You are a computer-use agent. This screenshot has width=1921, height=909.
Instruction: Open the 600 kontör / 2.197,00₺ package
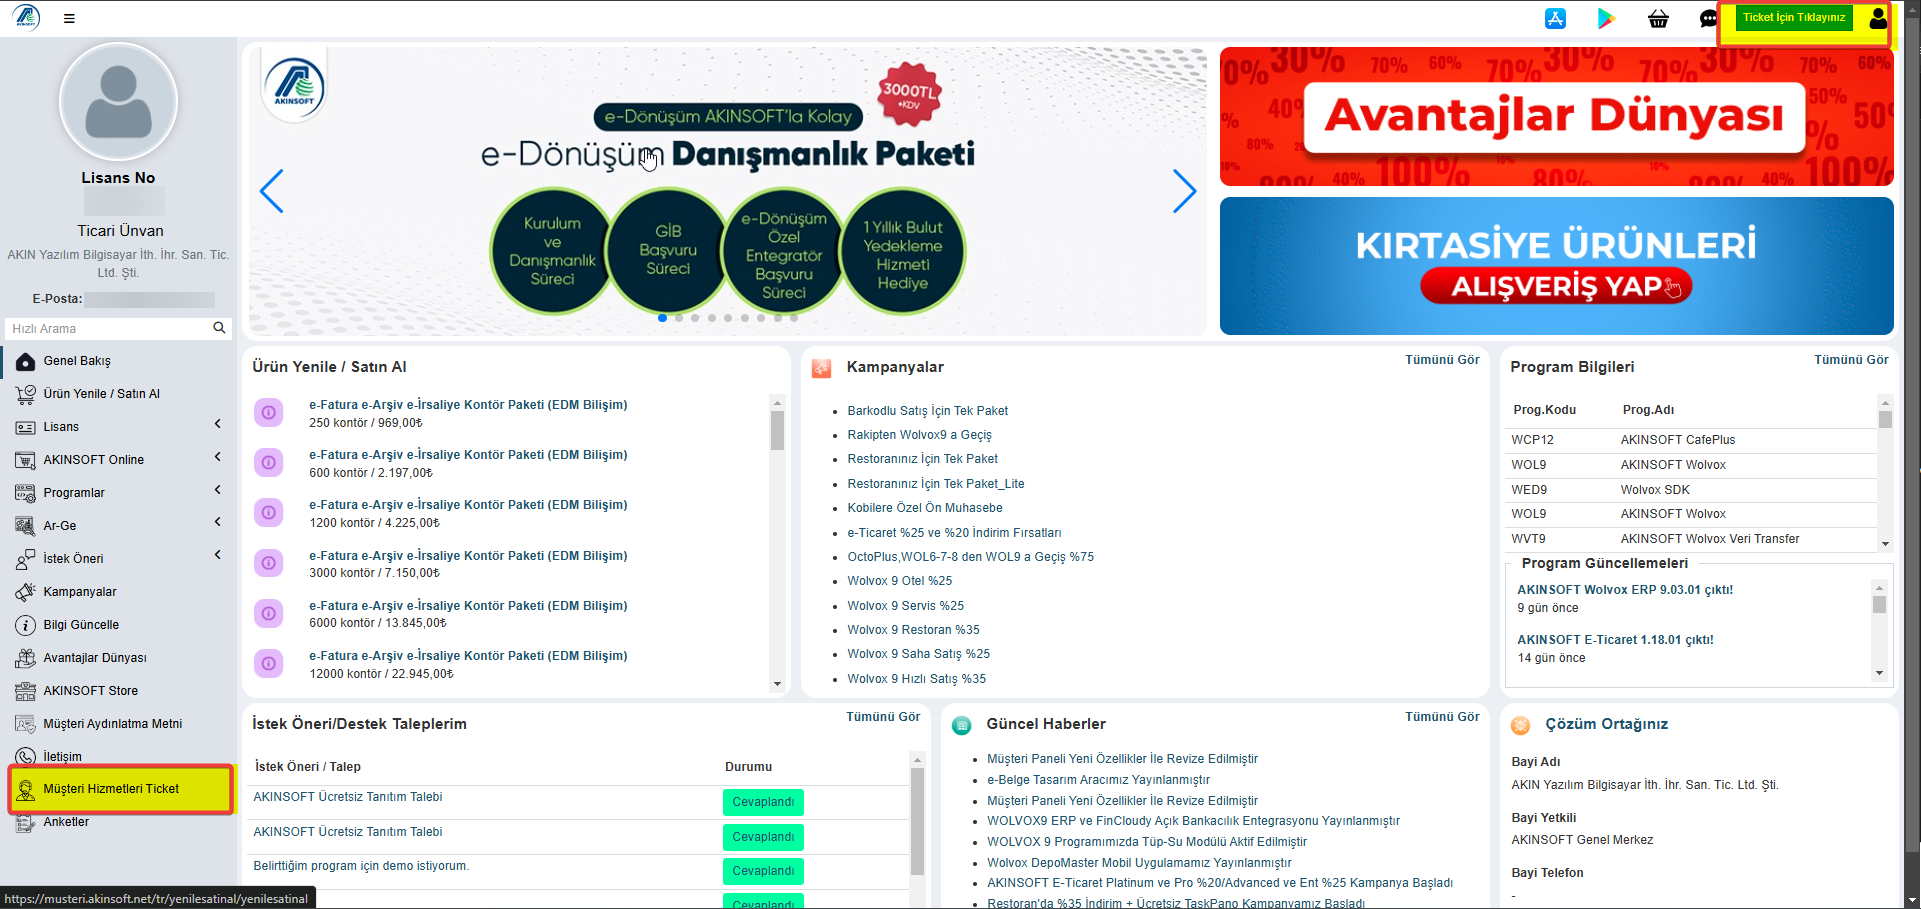point(468,463)
